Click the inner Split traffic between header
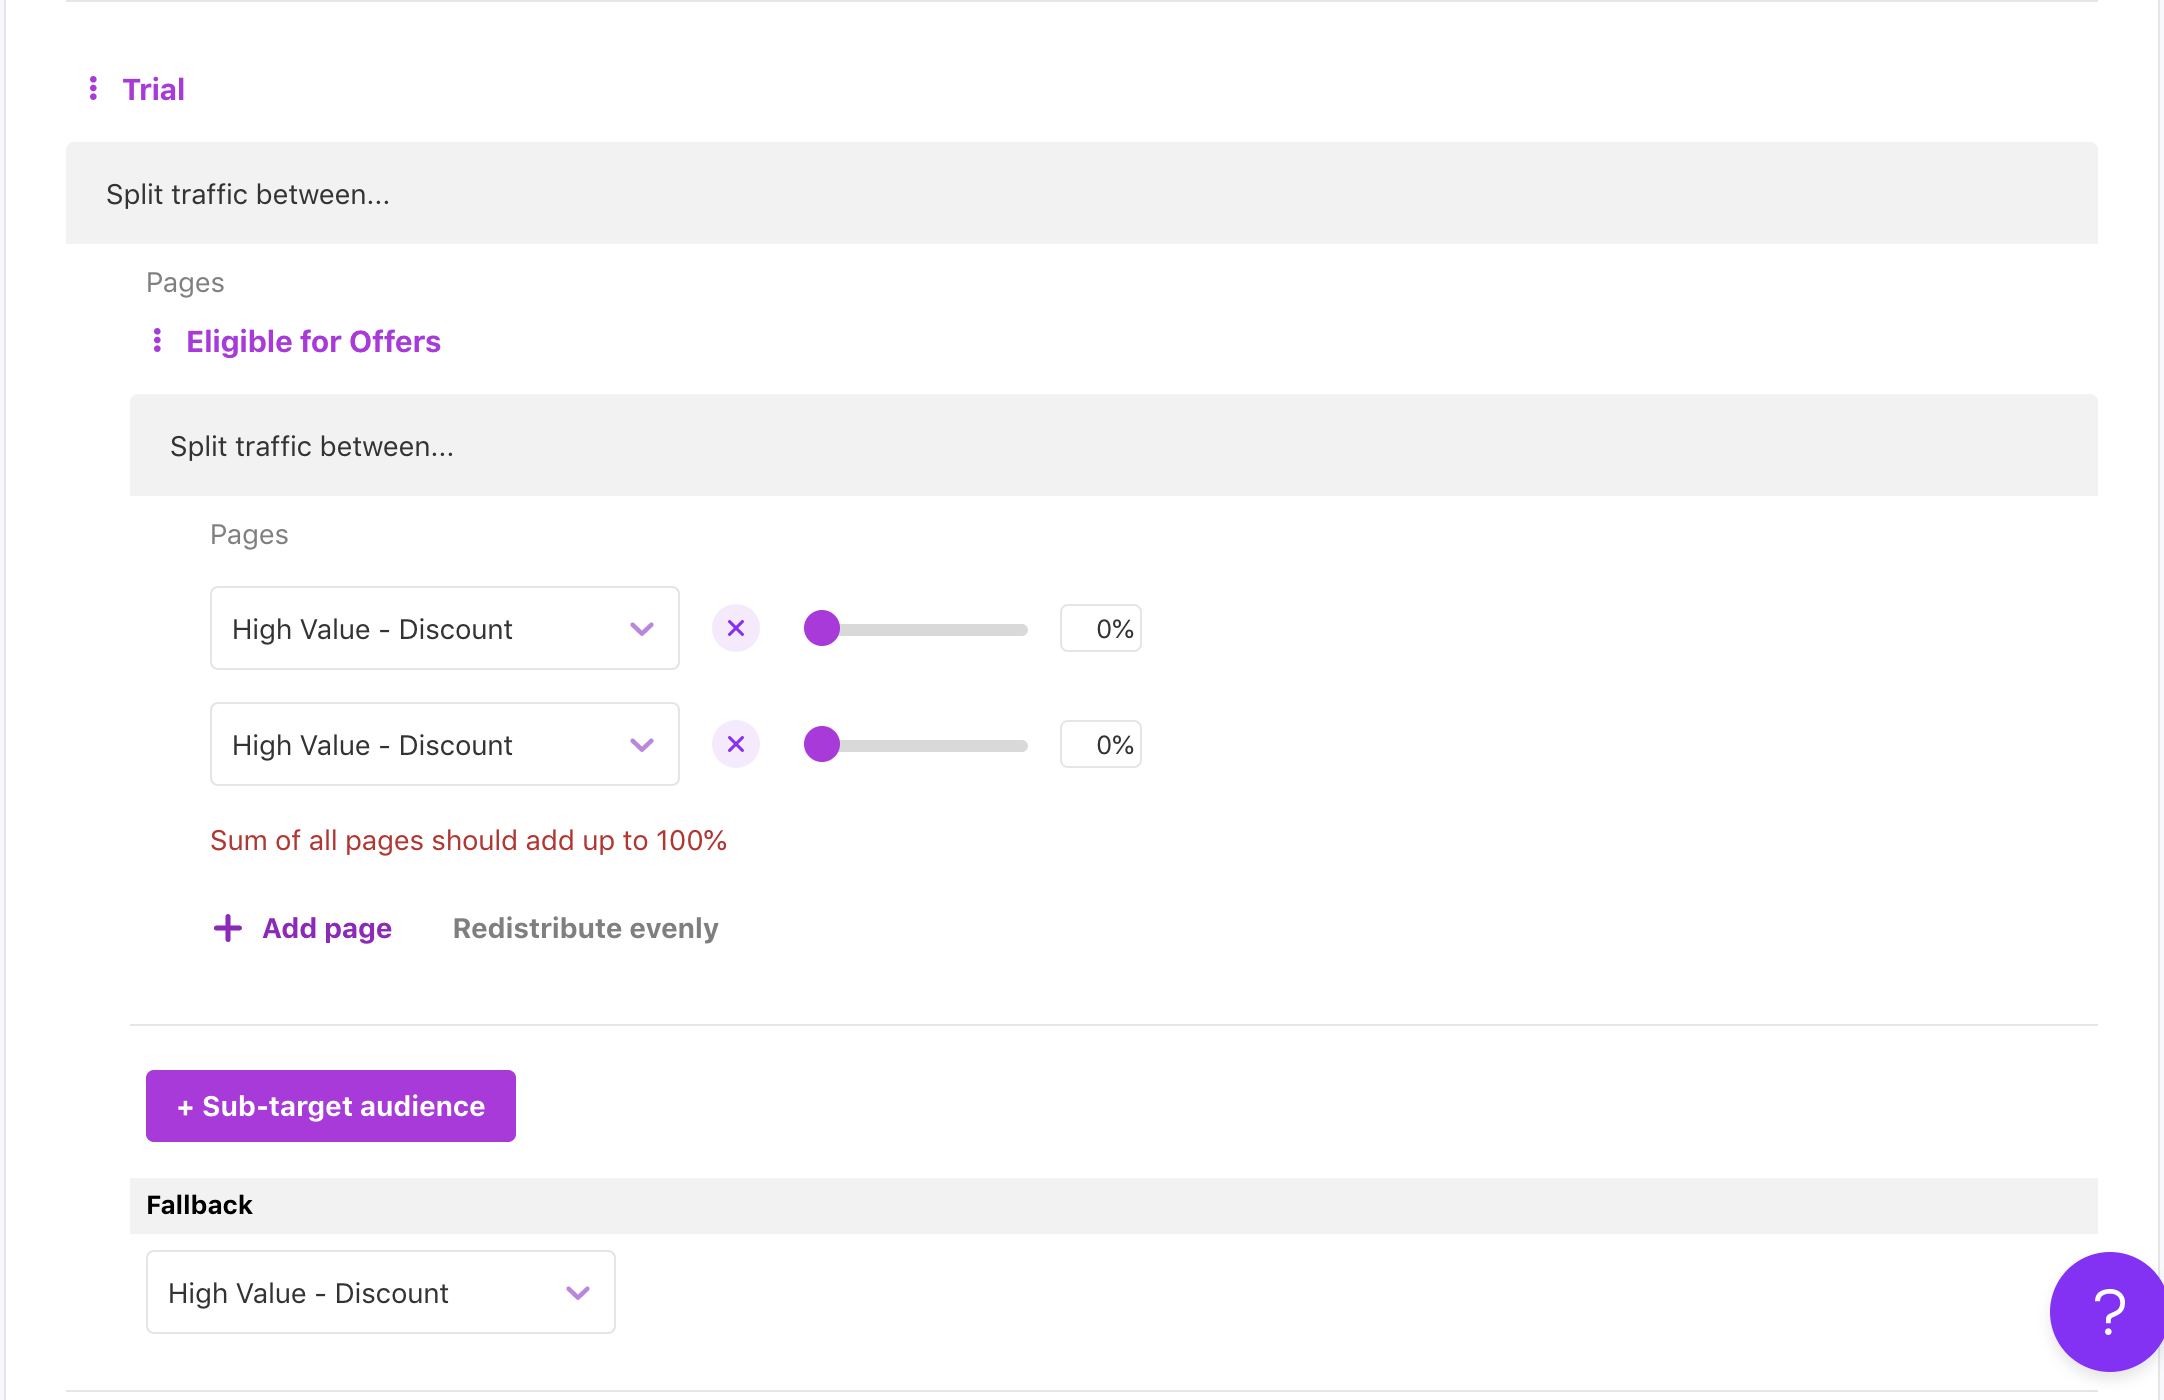Viewport: 2164px width, 1400px height. (312, 446)
